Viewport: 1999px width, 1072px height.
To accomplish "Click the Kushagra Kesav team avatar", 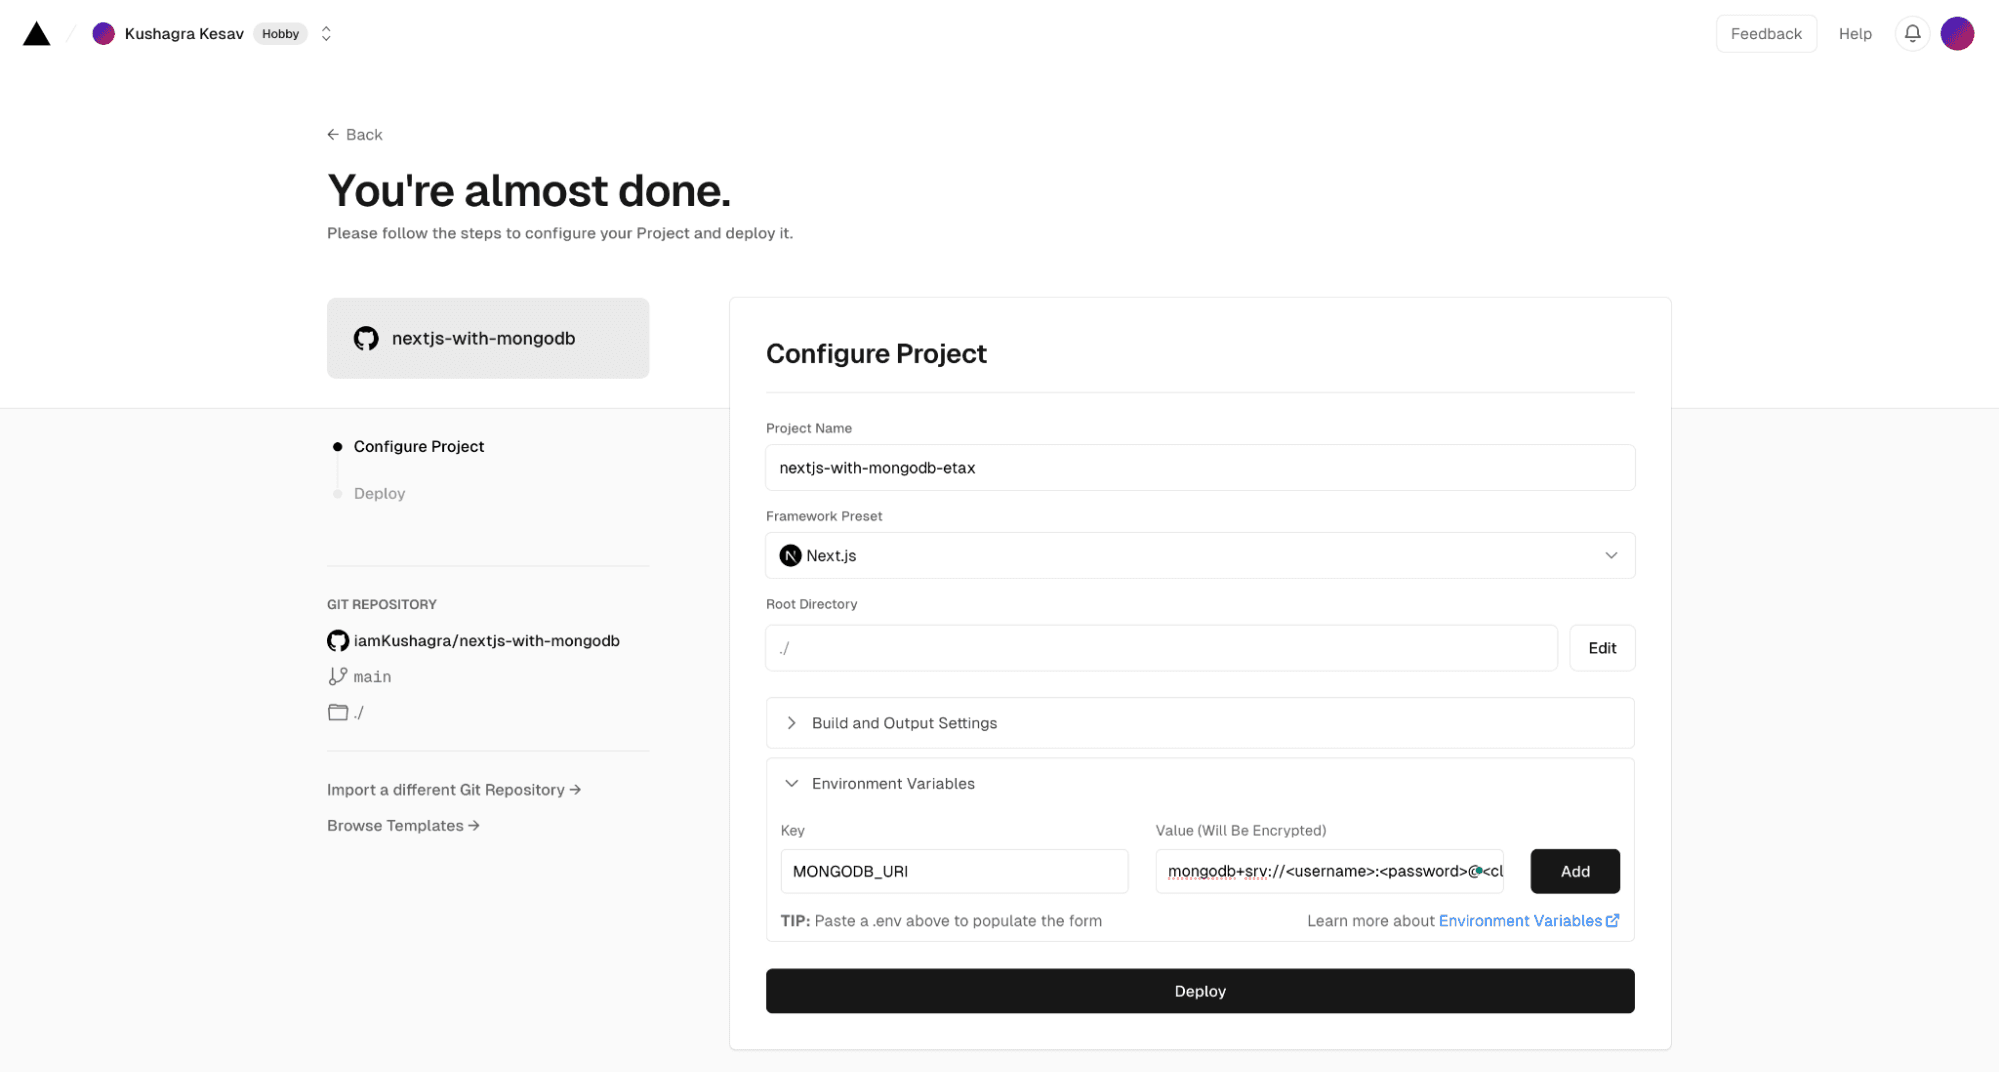I will 103,34.
